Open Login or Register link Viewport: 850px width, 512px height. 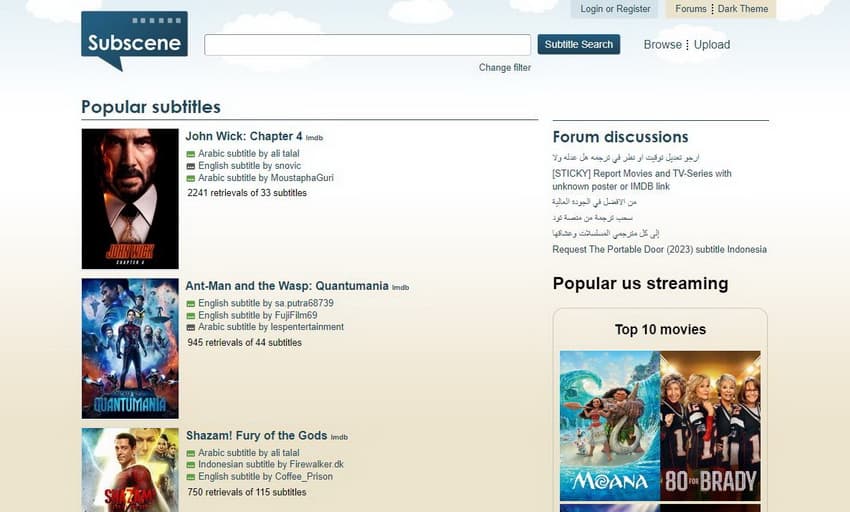click(615, 9)
